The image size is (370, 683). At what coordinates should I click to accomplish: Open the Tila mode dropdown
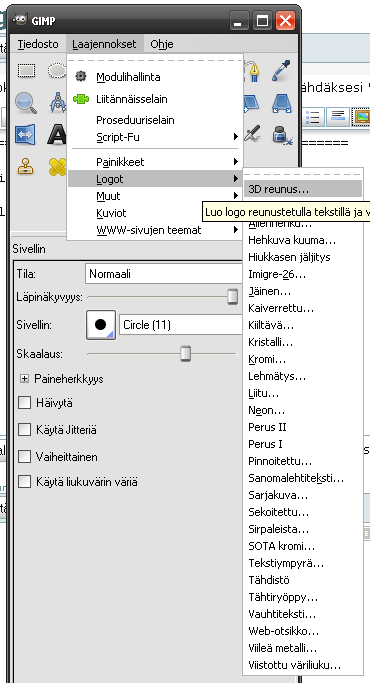point(164,274)
